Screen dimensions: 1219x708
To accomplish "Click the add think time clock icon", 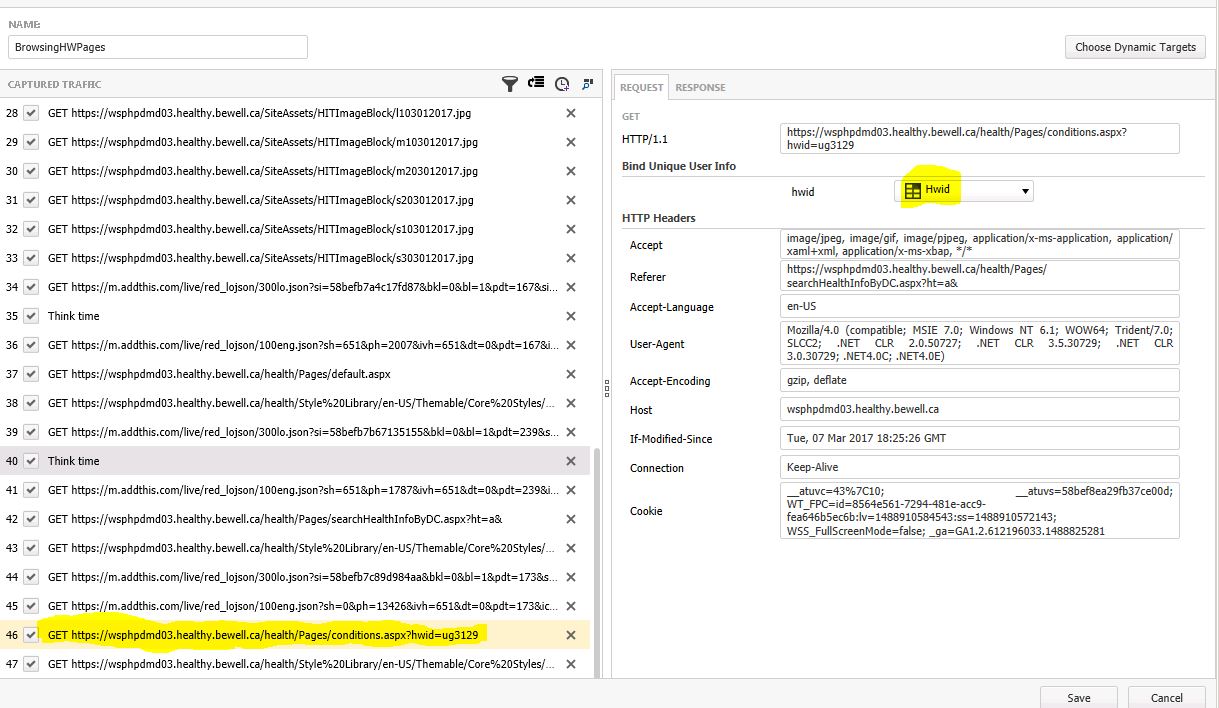I will tap(562, 84).
